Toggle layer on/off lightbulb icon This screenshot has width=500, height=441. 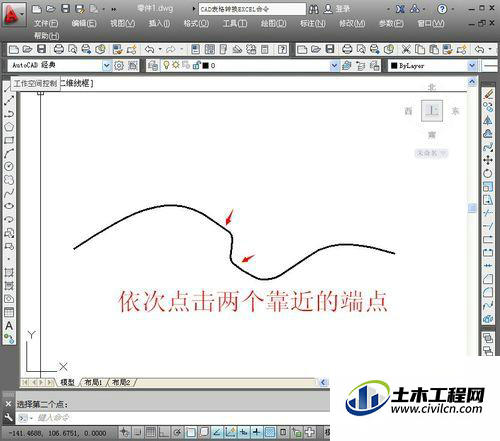(166, 65)
